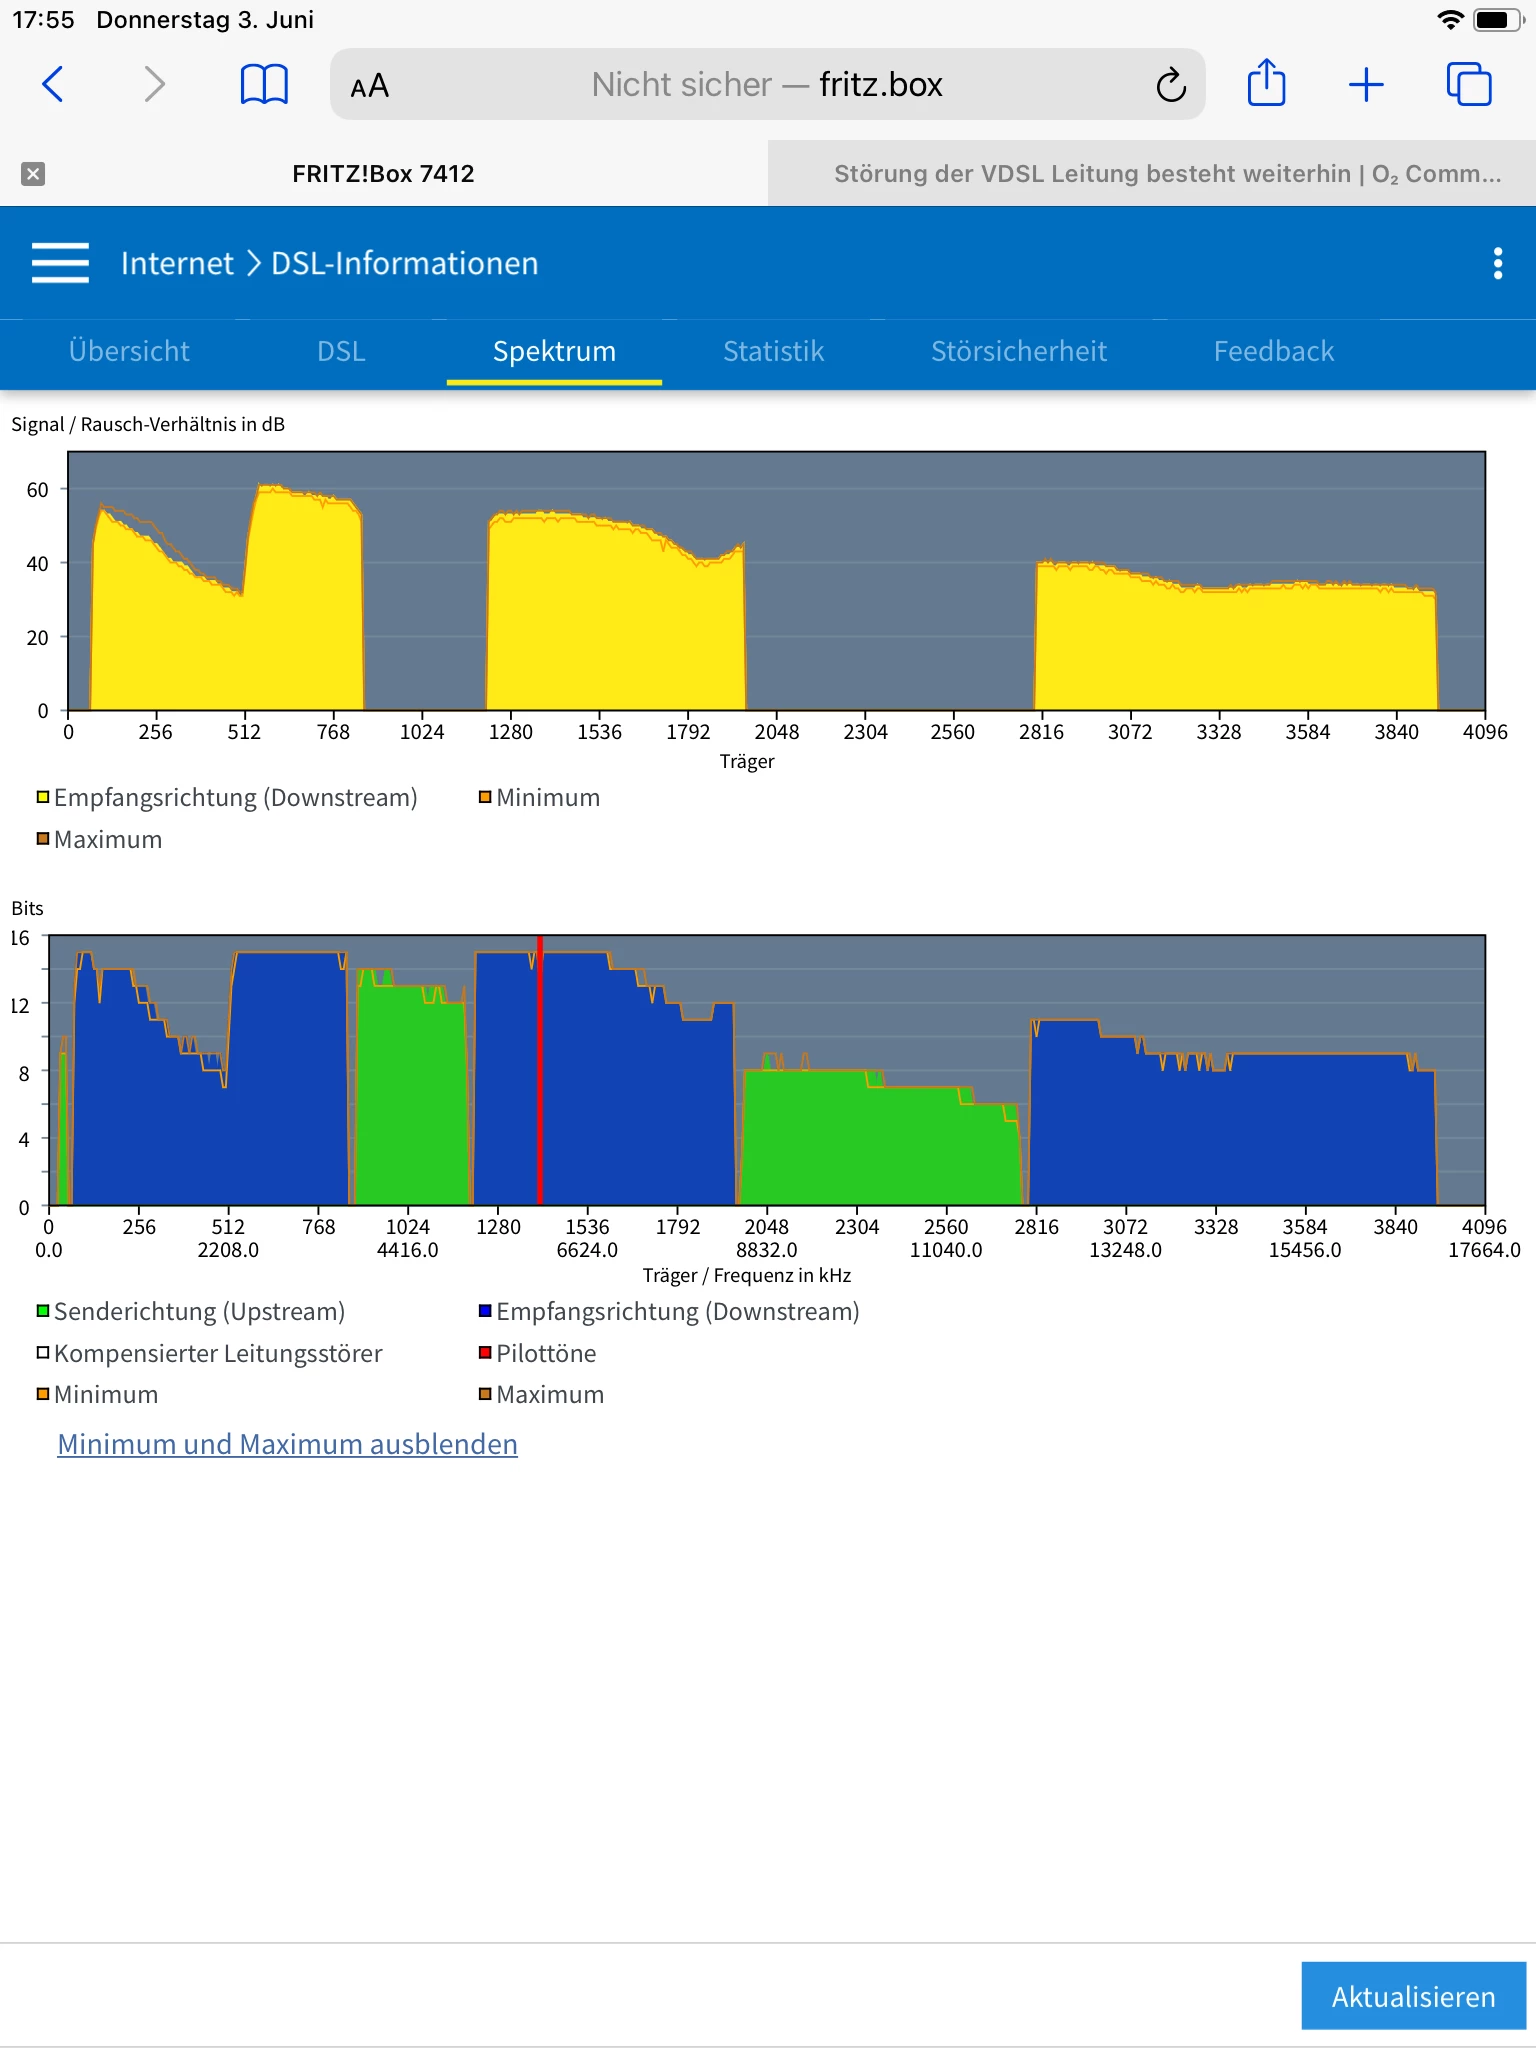The height and width of the screenshot is (2048, 1536).
Task: Click the green Senderichtung (Upstream) swatch
Action: click(x=43, y=1311)
